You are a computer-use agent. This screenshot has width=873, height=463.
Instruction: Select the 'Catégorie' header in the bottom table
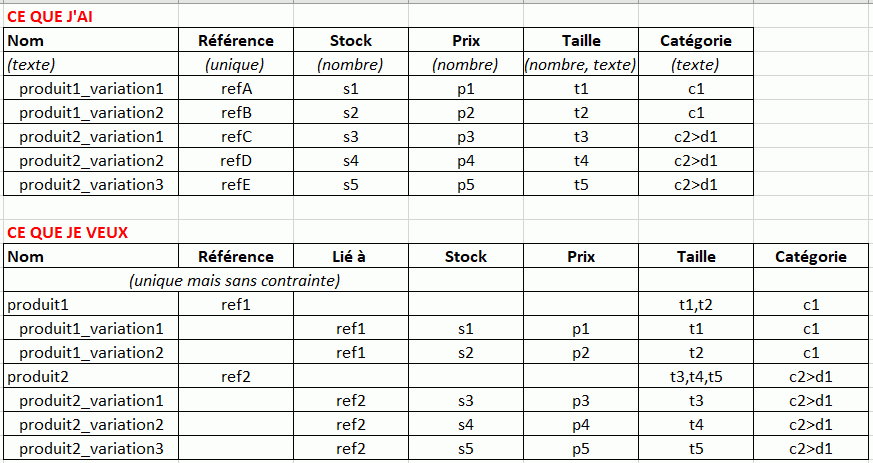click(x=811, y=257)
